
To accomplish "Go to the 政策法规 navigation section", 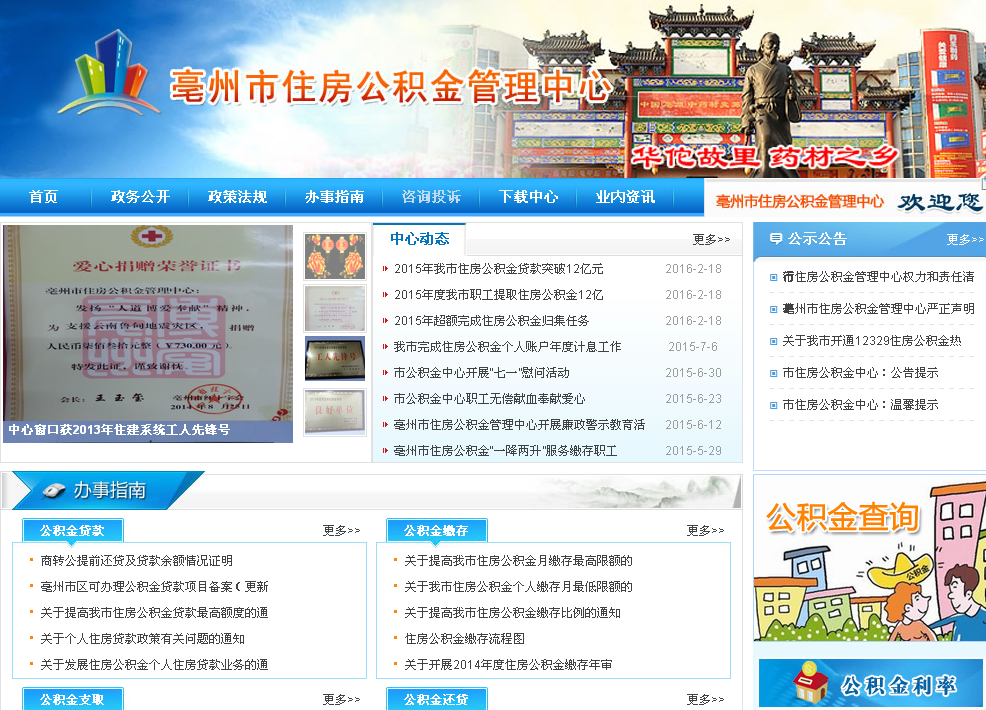I will click(237, 197).
